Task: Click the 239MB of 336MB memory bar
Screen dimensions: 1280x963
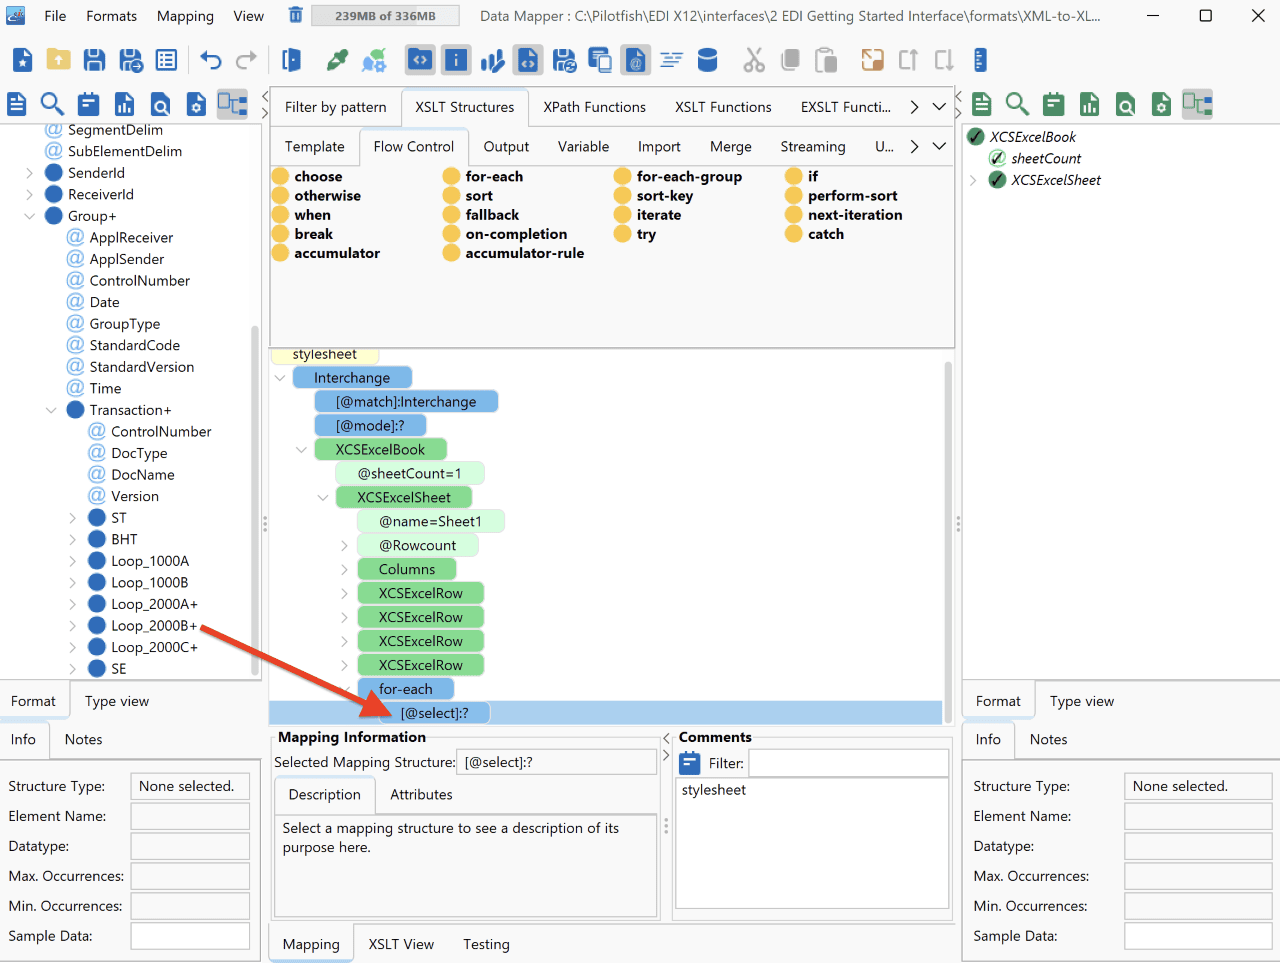Action: [385, 16]
